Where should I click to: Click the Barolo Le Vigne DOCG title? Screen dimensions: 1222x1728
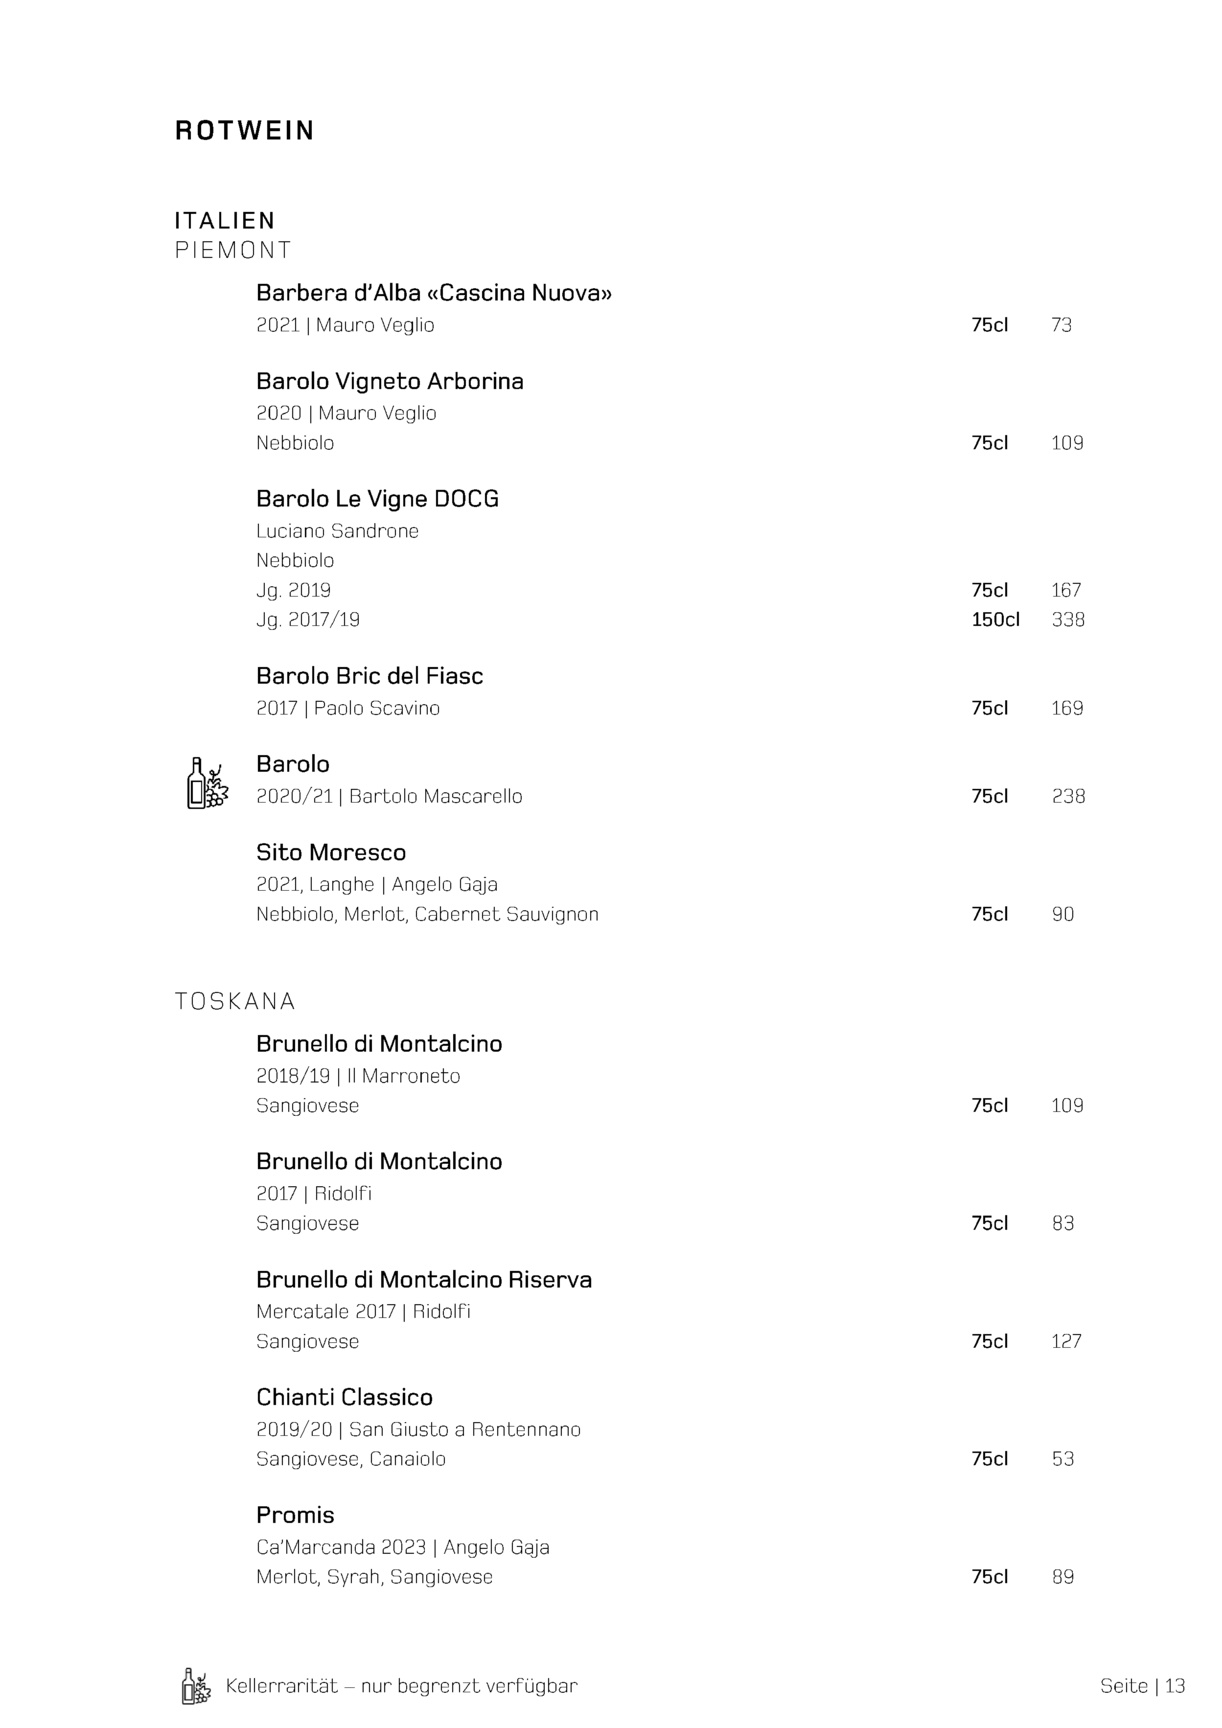click(377, 499)
